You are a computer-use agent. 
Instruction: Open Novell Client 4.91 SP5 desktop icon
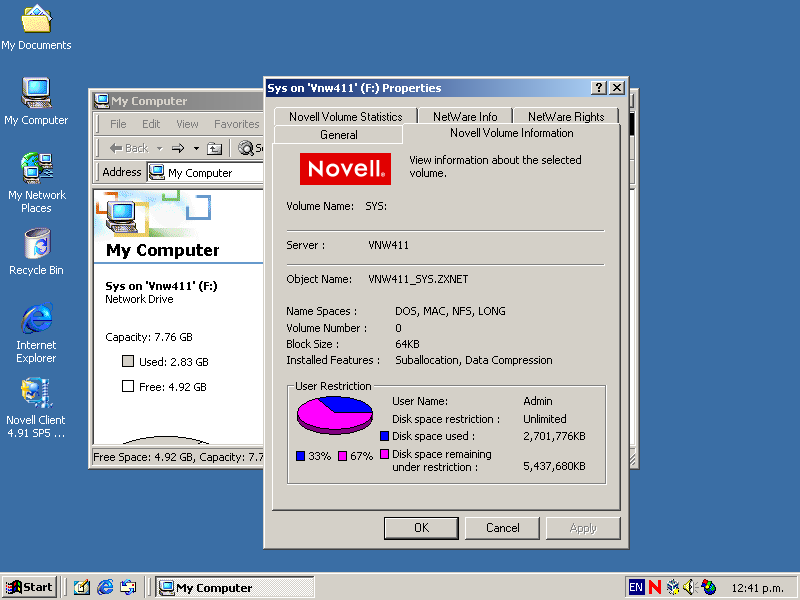36,408
